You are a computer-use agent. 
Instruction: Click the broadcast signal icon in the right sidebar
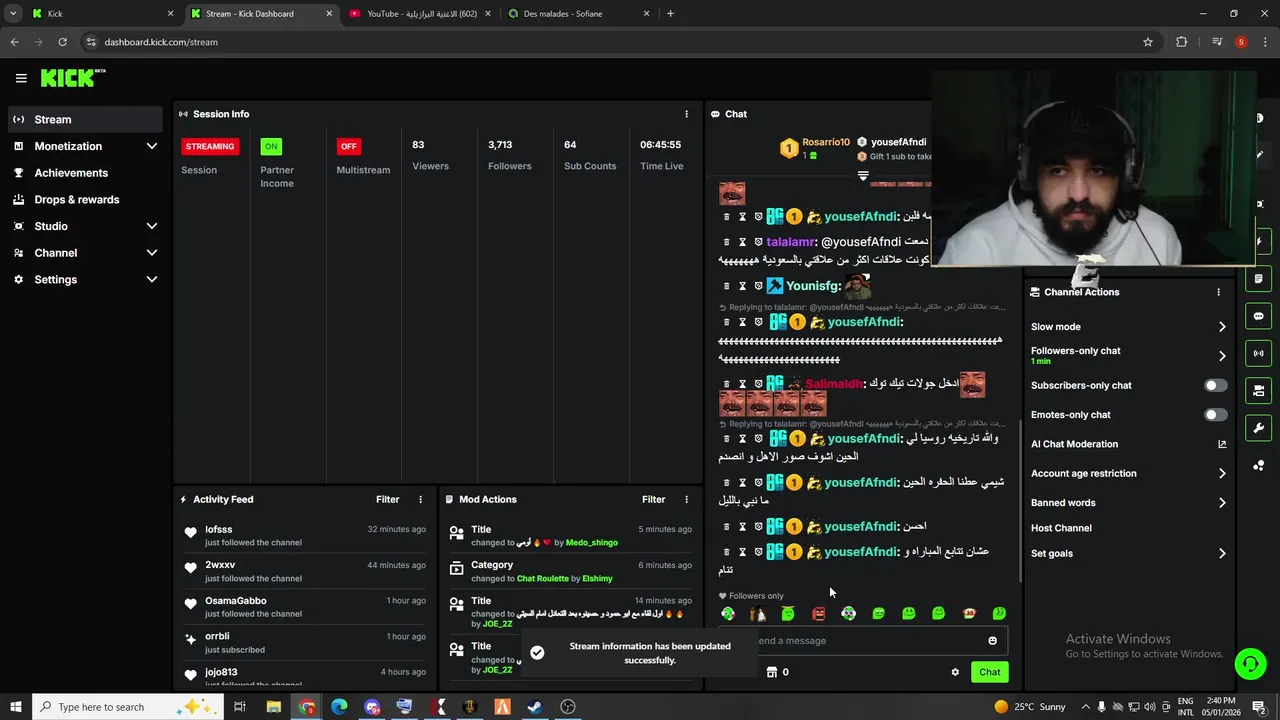pyautogui.click(x=1258, y=353)
